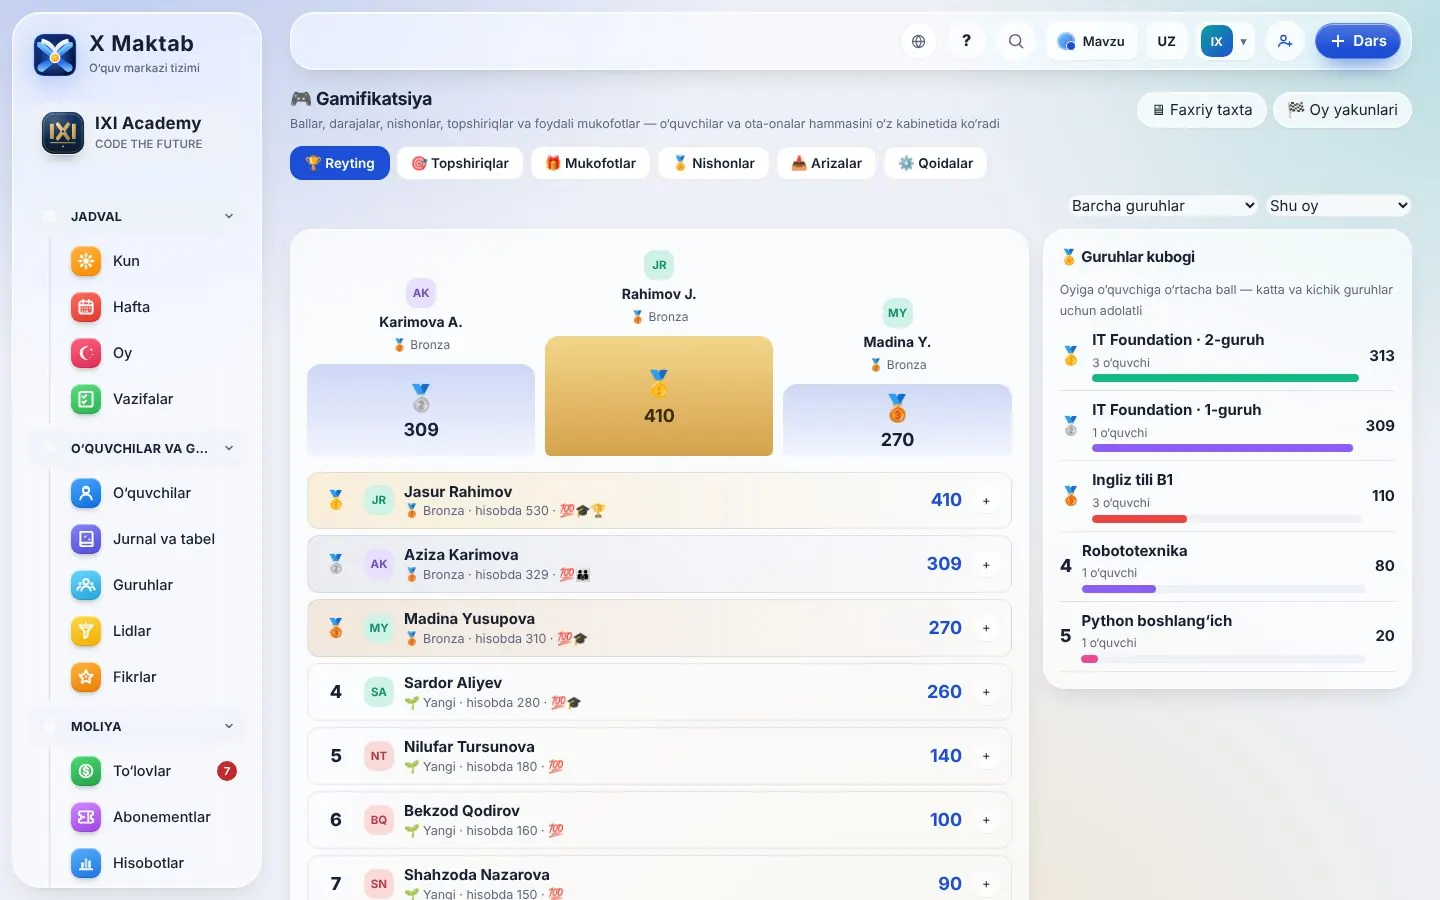Click Ingliz tili B1 progress bar
This screenshot has height=900, width=1440.
click(1227, 519)
